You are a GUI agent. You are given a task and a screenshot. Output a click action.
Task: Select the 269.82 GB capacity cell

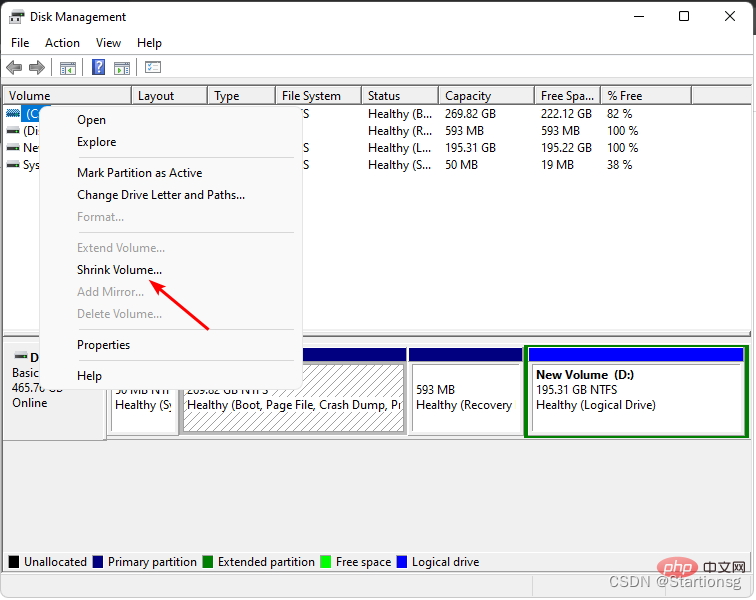[x=470, y=114]
